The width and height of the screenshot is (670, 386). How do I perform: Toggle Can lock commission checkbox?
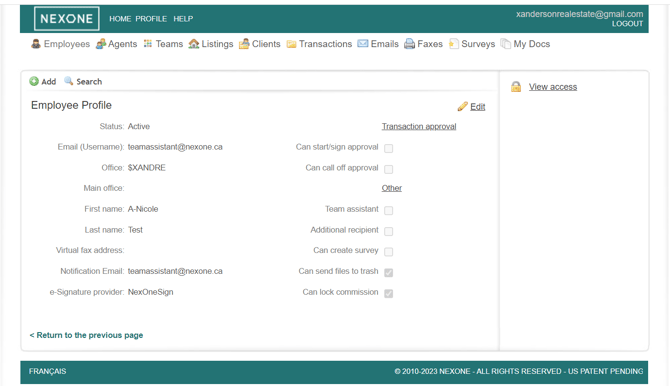[388, 293]
